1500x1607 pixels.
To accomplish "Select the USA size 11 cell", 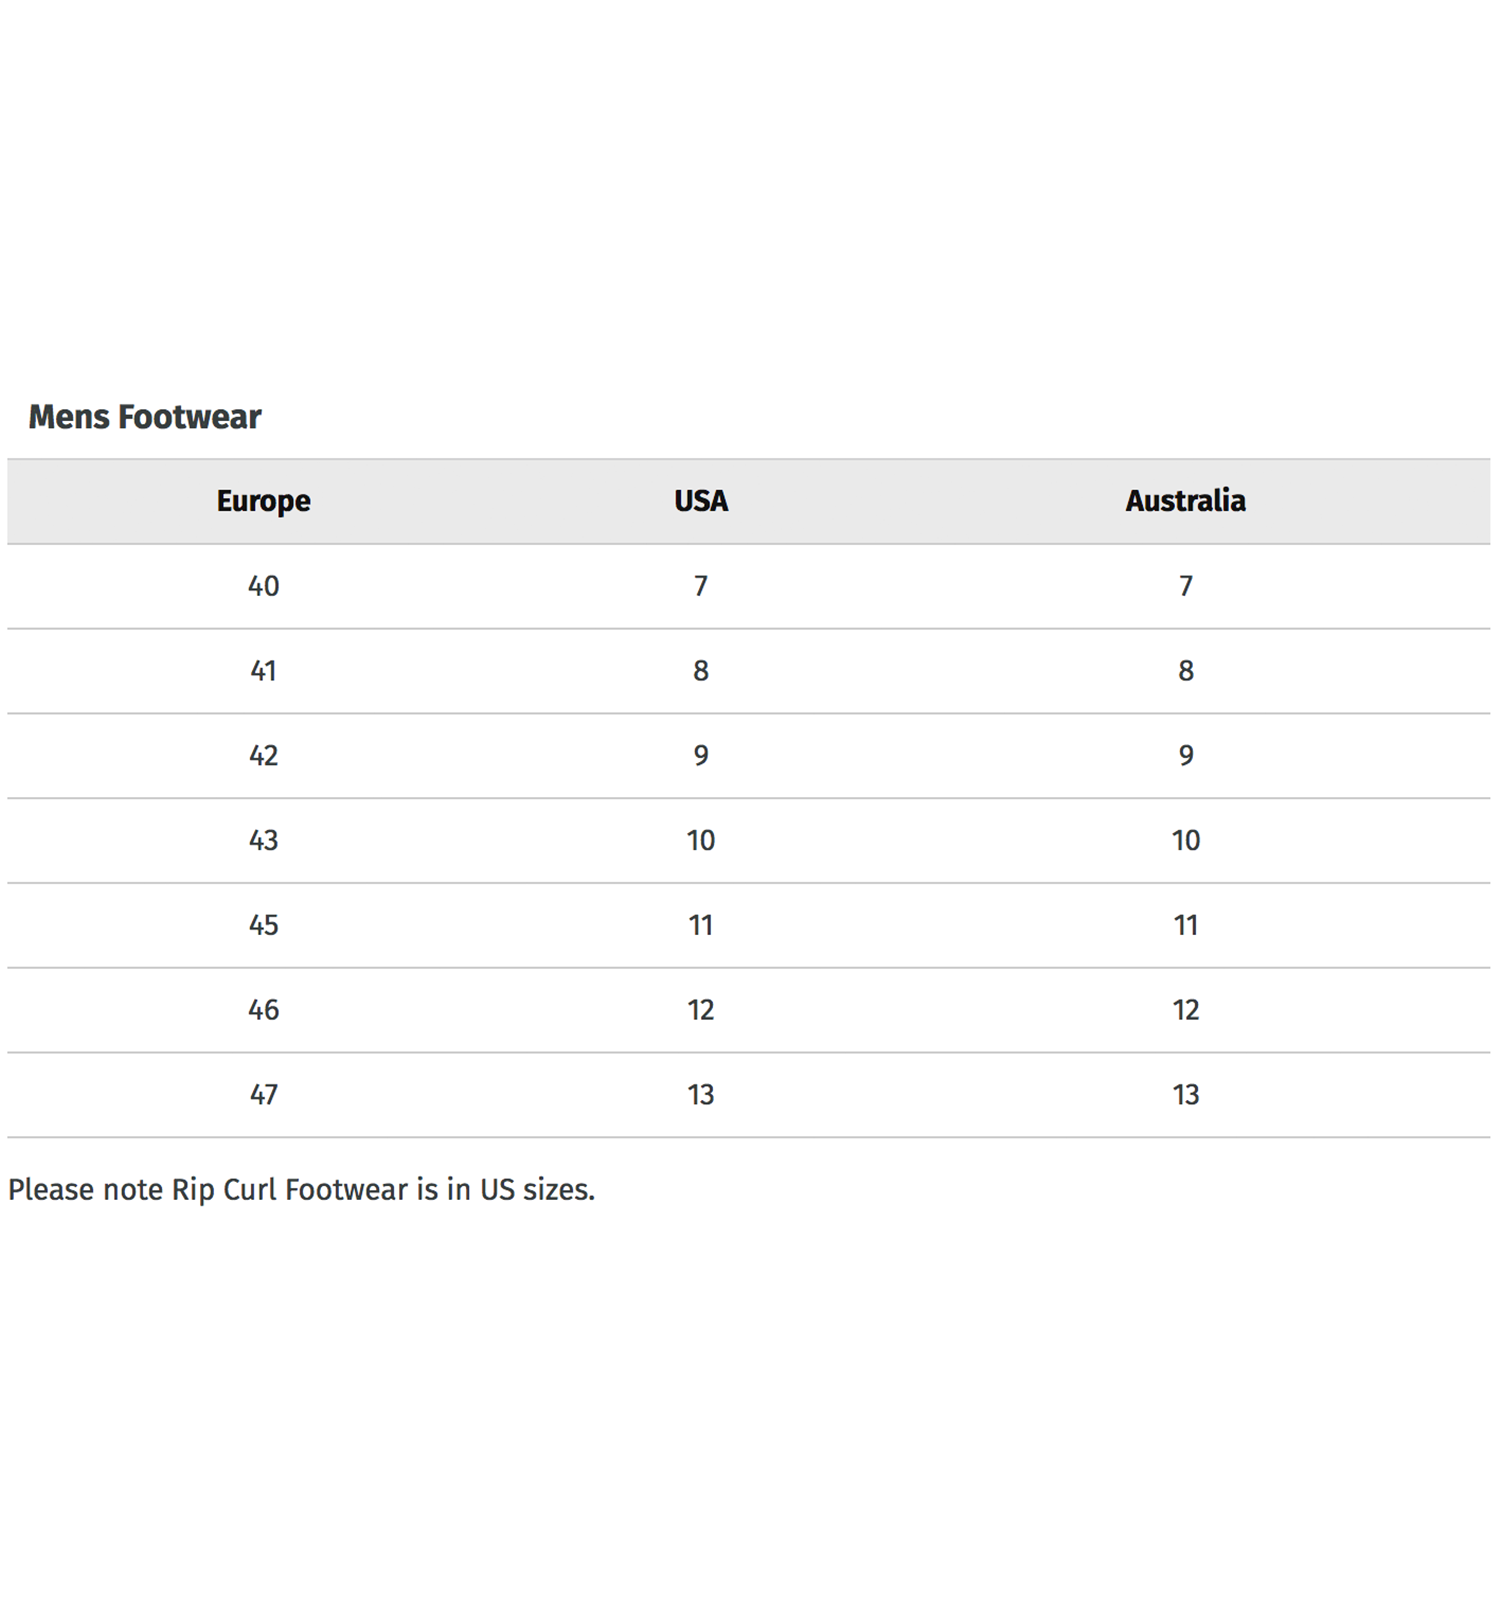I will point(701,925).
